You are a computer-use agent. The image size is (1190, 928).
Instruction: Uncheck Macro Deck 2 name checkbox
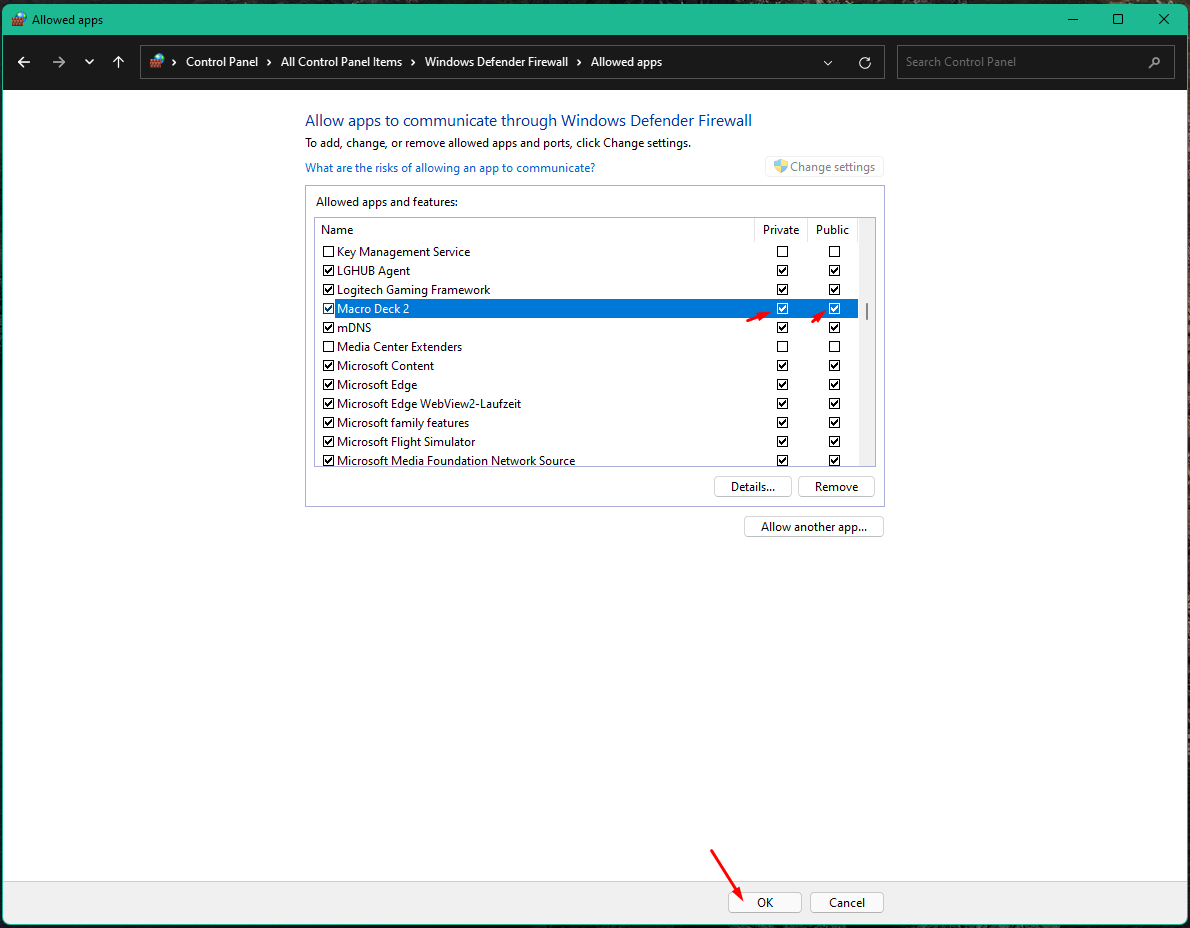pos(329,309)
